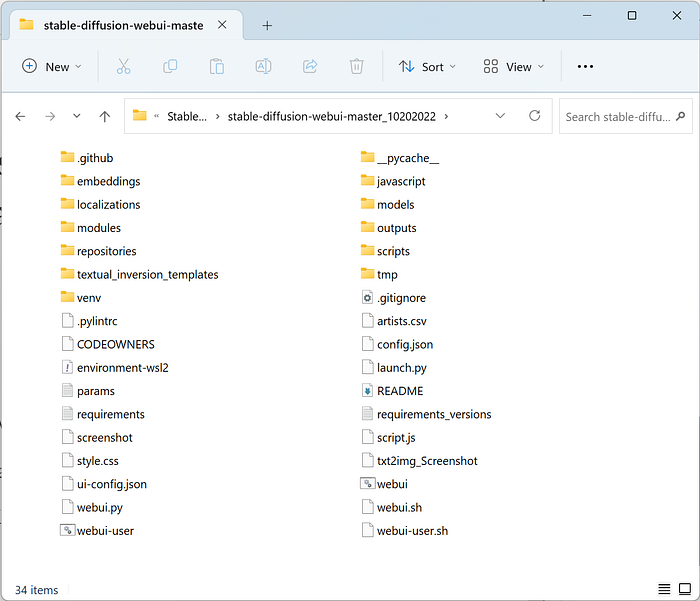Select the README markdown file icon
Viewport: 700px width, 601px height.
coord(367,391)
